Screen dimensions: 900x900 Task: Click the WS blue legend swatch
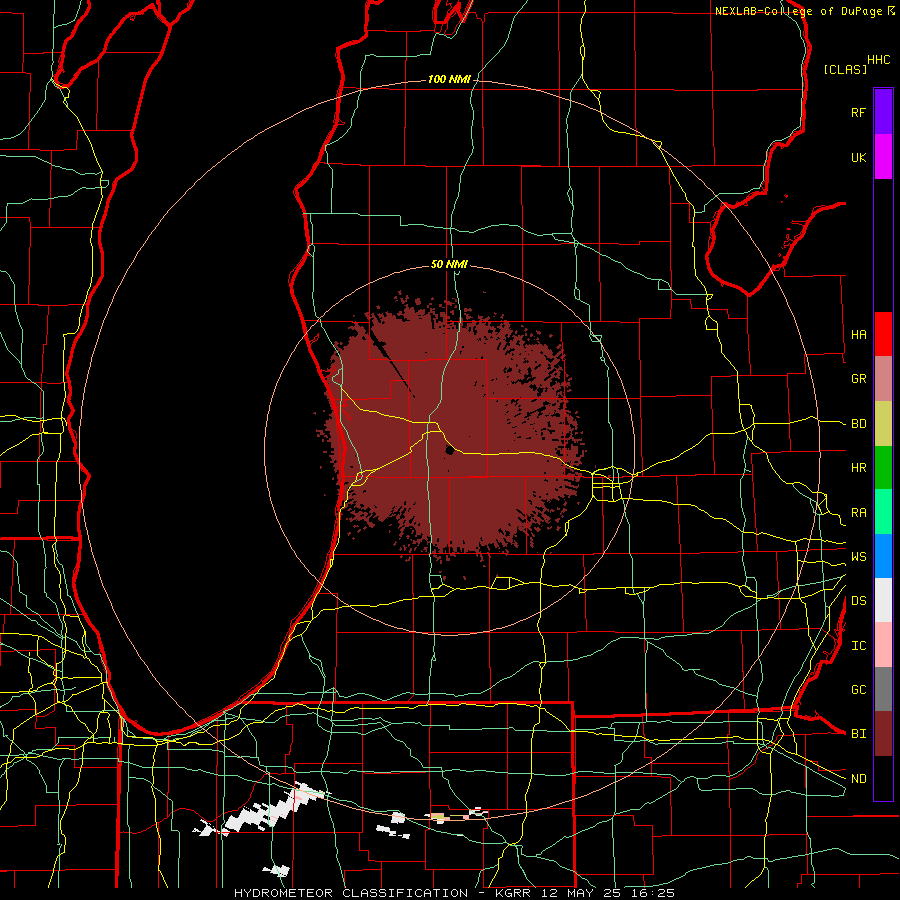(x=883, y=556)
